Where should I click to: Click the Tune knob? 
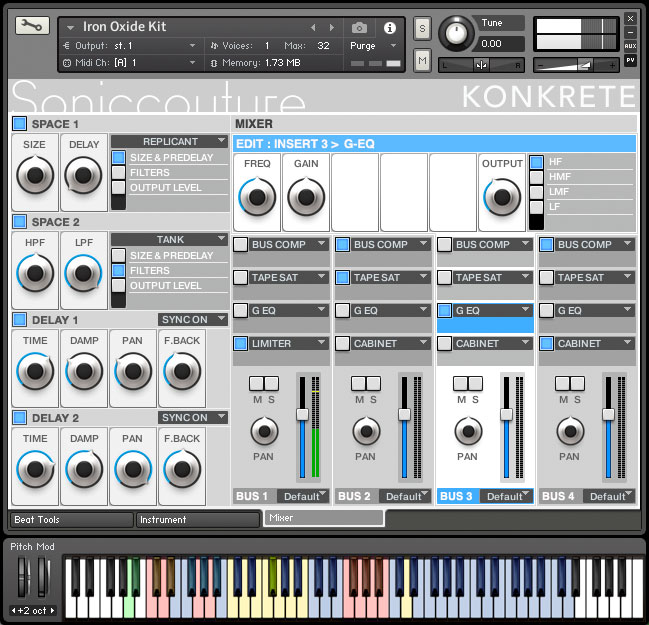(x=456, y=34)
